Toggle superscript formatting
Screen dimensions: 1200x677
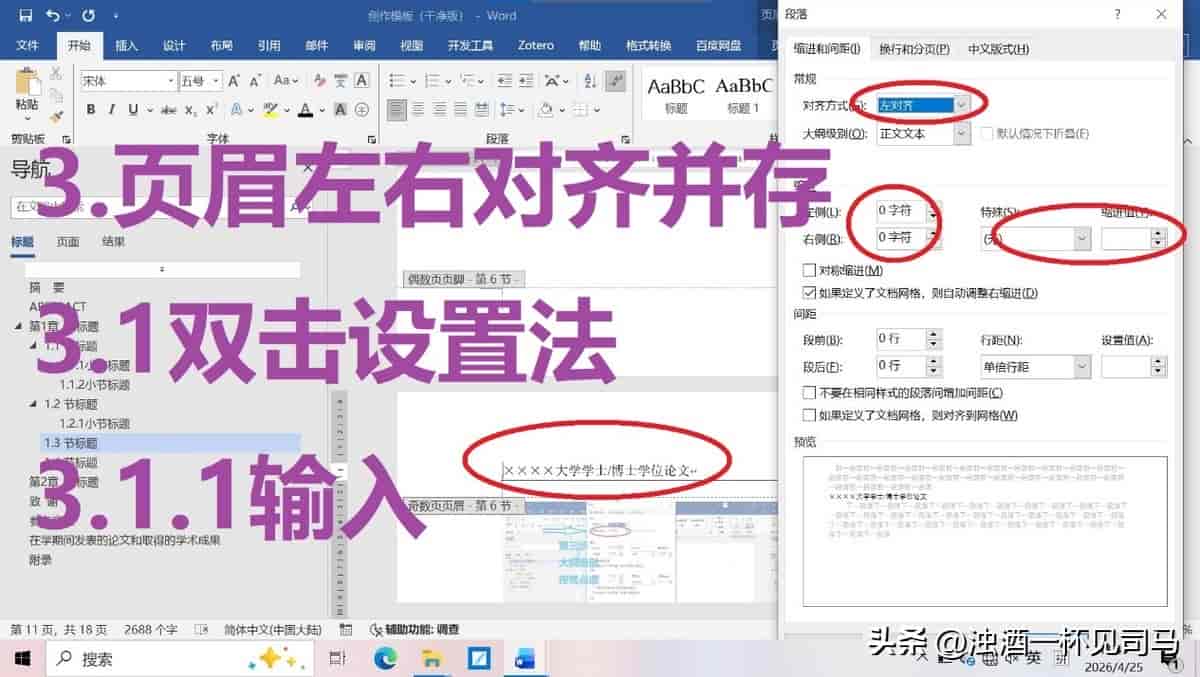pos(212,109)
